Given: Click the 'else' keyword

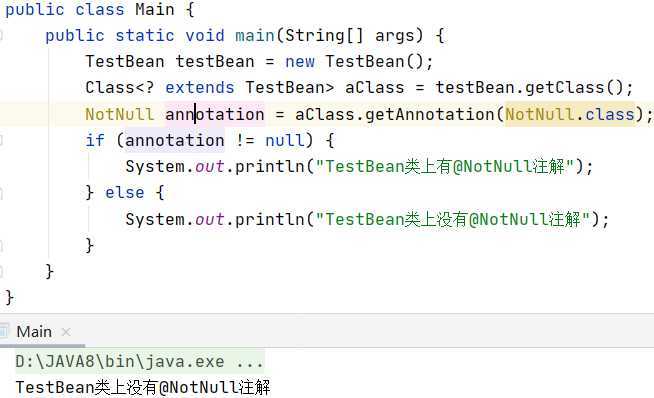Looking at the screenshot, I should (x=125, y=193).
